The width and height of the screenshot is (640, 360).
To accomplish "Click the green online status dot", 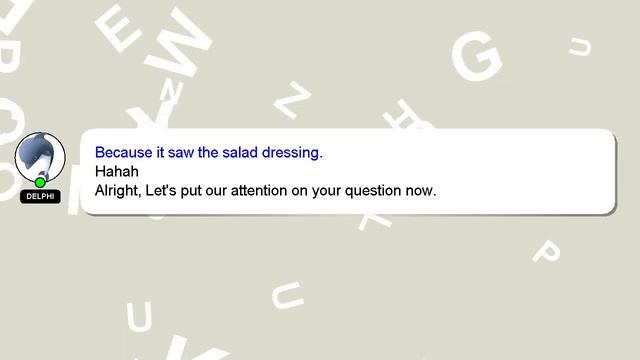I will coord(40,182).
